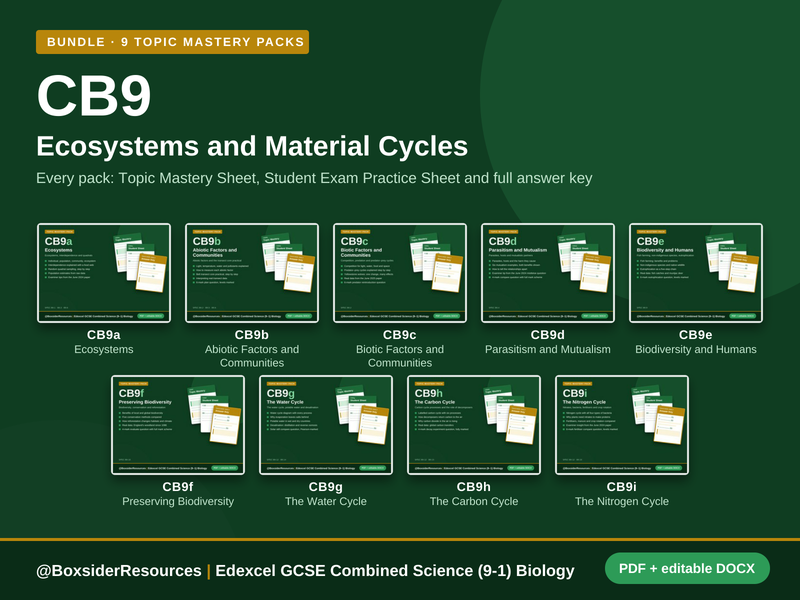Click the CB9a Ecosystems pack thumbnail

tap(104, 273)
